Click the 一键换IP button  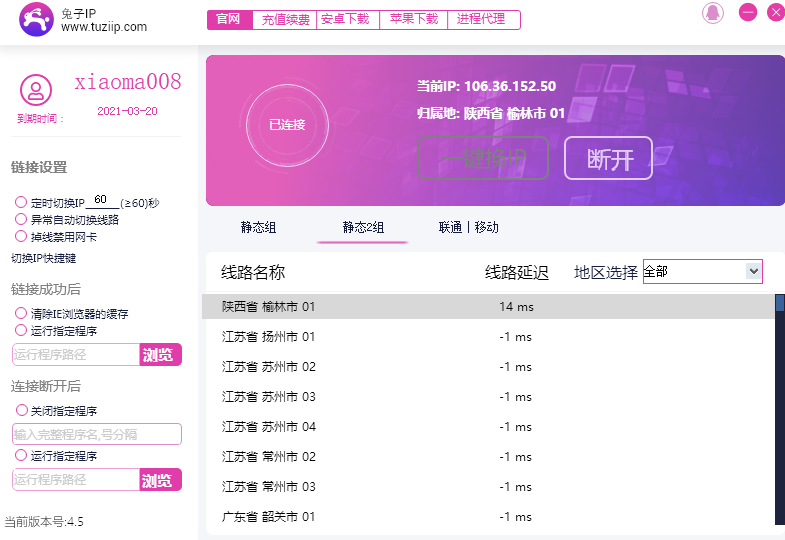point(483,158)
